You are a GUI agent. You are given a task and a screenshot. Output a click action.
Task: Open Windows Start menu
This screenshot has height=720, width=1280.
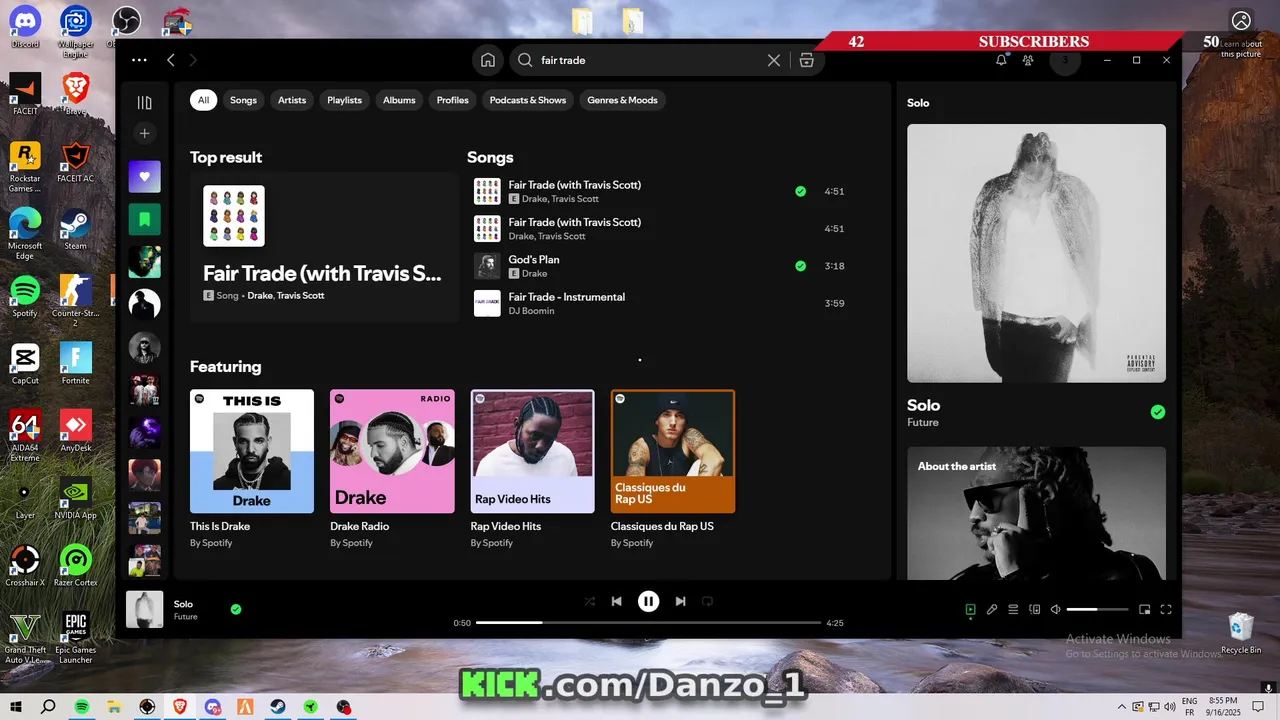click(x=14, y=706)
